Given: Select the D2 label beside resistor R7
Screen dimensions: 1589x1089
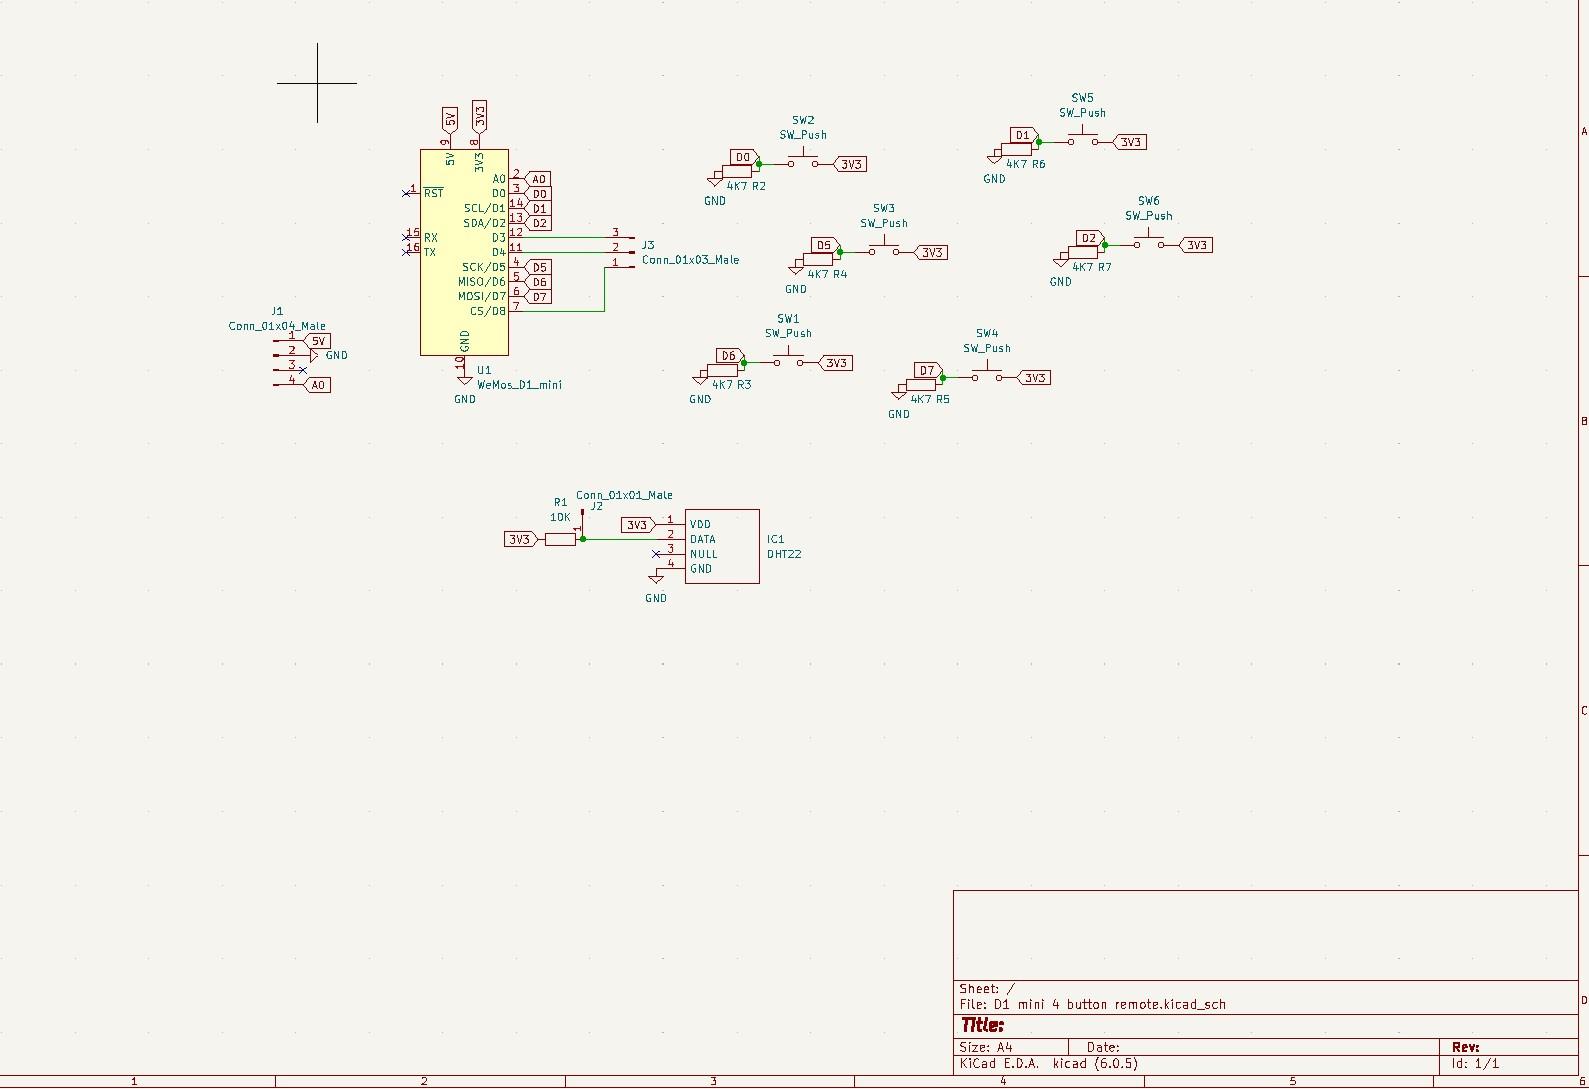Looking at the screenshot, I should pos(1090,238).
